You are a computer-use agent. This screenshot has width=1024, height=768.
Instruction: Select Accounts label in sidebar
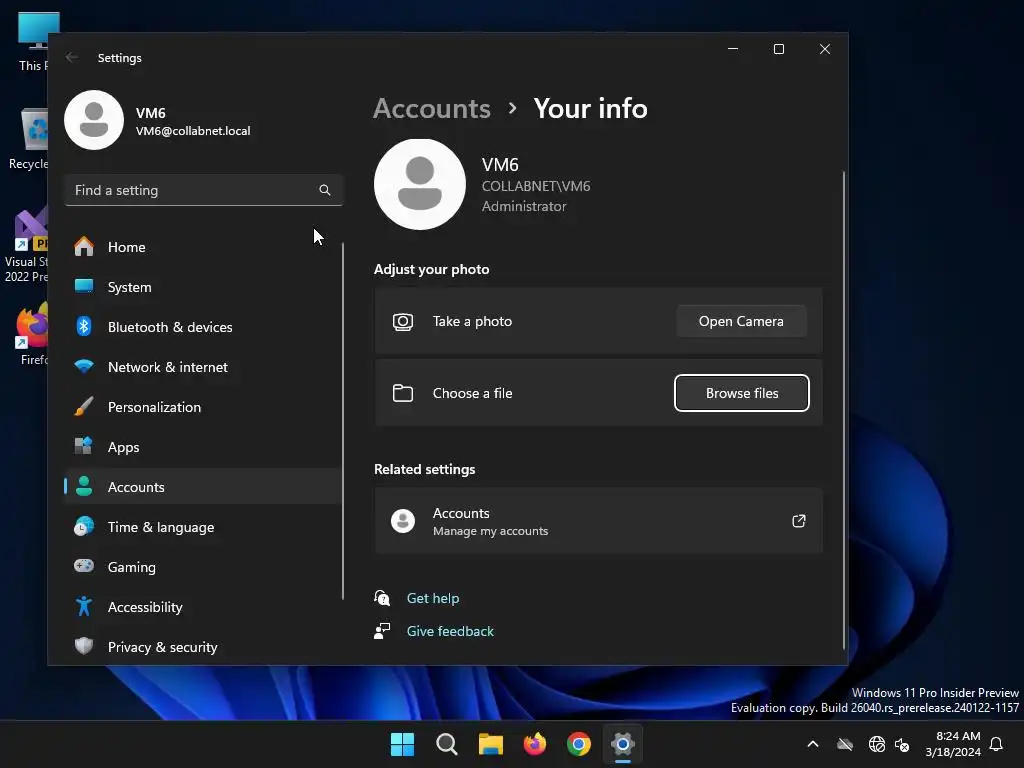click(136, 487)
